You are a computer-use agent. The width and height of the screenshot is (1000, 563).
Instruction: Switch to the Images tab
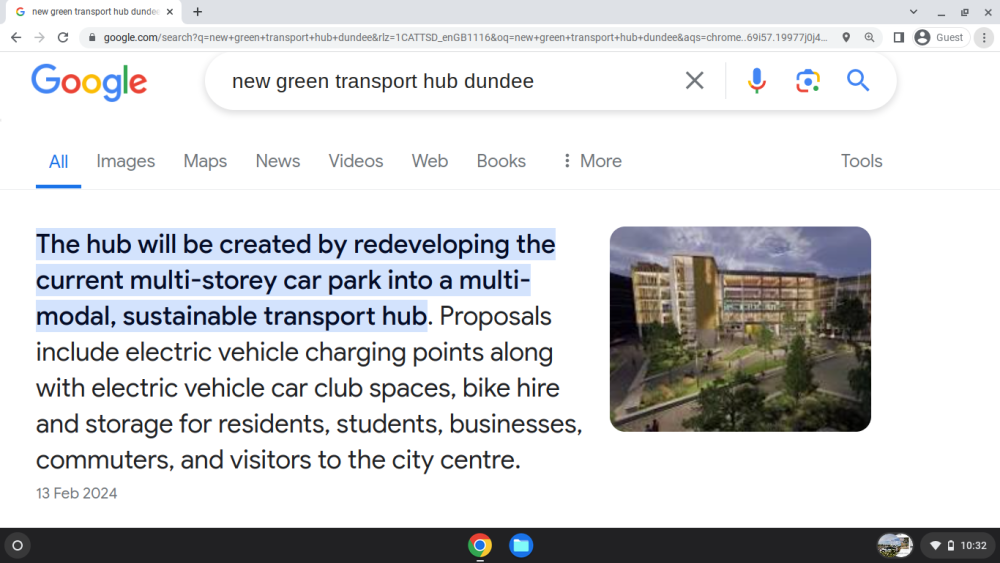pyautogui.click(x=126, y=161)
